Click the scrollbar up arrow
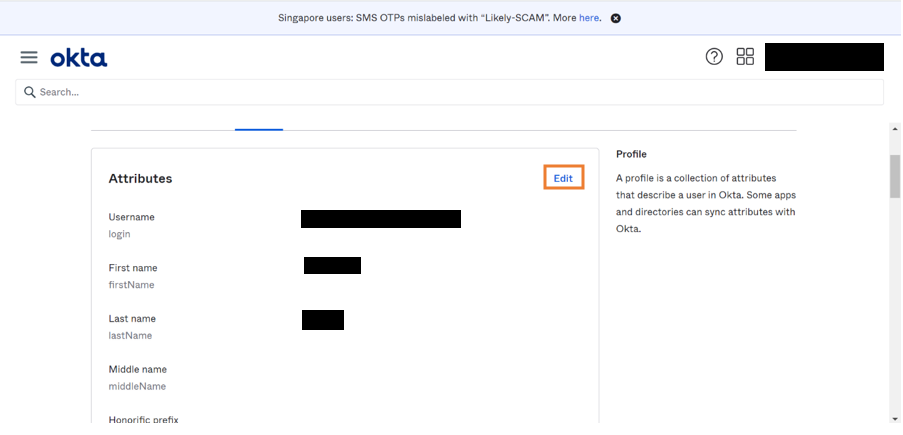 point(895,130)
